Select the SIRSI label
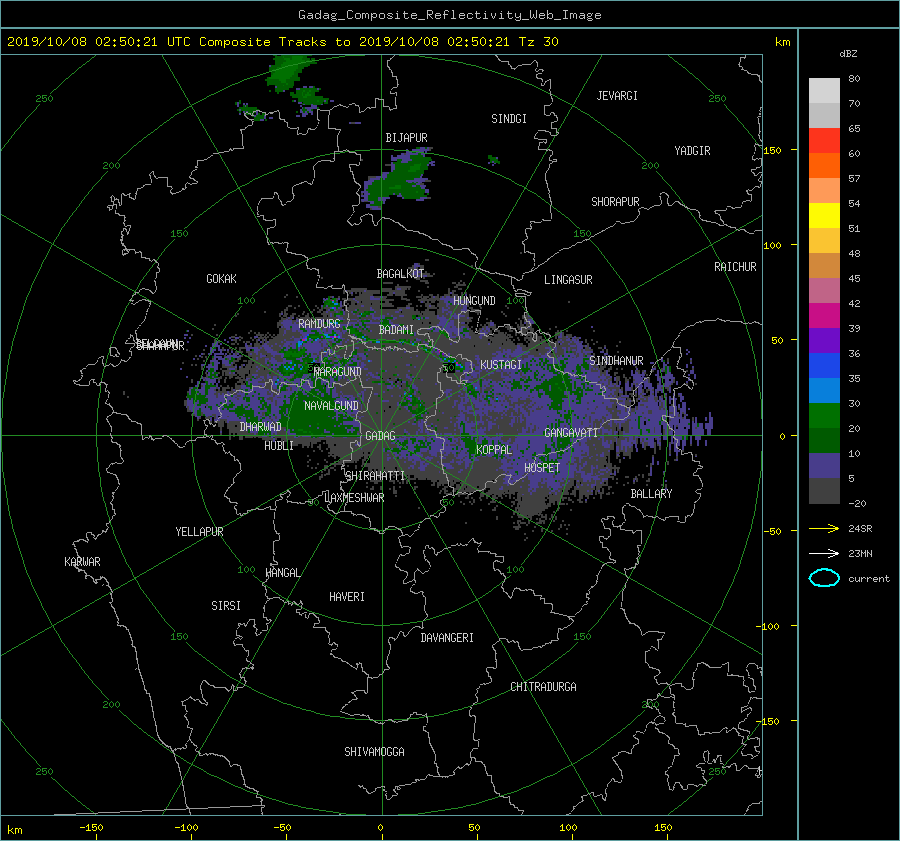Screen dimensions: 900x841 [x=226, y=606]
